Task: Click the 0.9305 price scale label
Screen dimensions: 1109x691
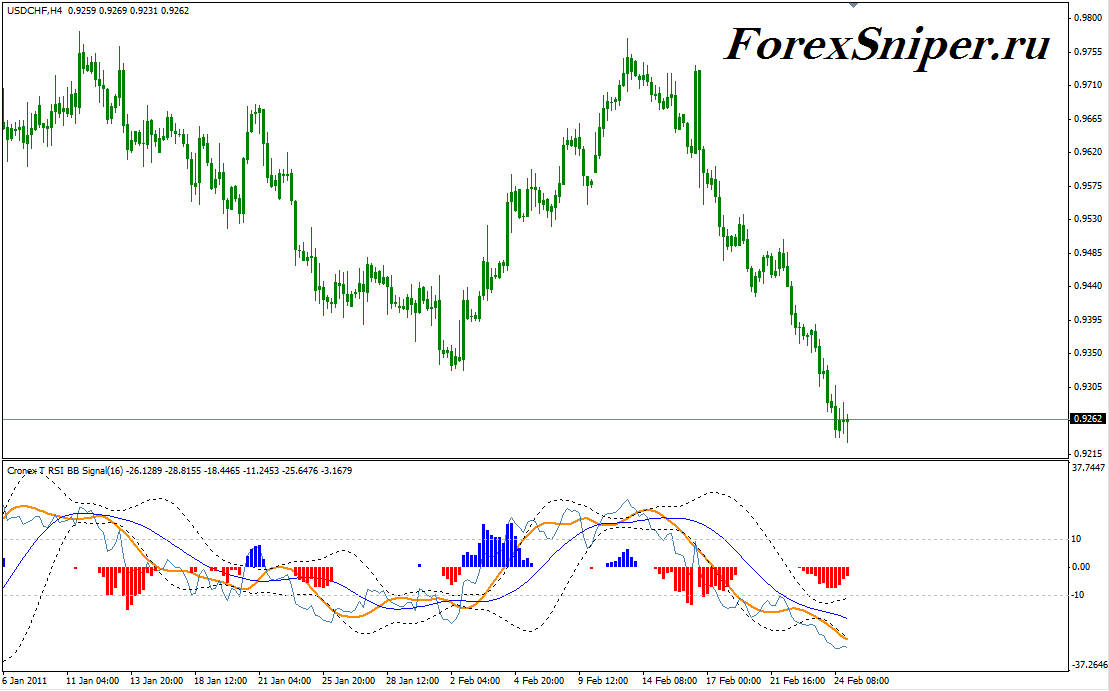Action: click(1087, 387)
